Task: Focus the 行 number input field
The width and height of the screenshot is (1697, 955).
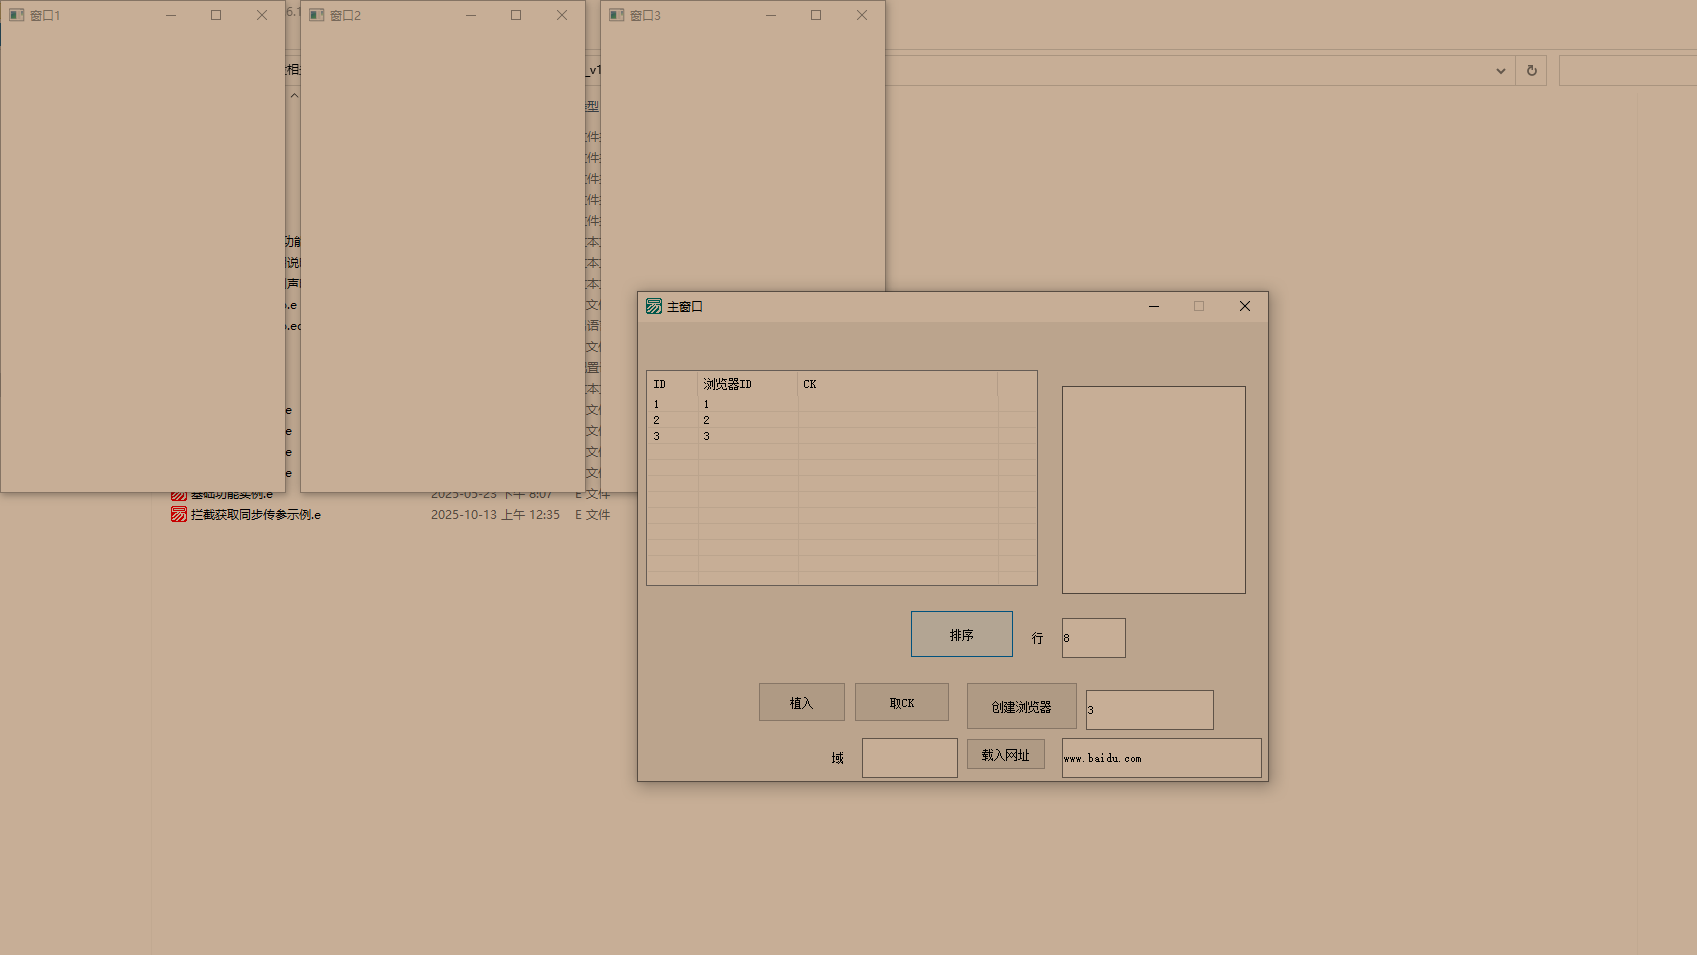Action: [1093, 637]
